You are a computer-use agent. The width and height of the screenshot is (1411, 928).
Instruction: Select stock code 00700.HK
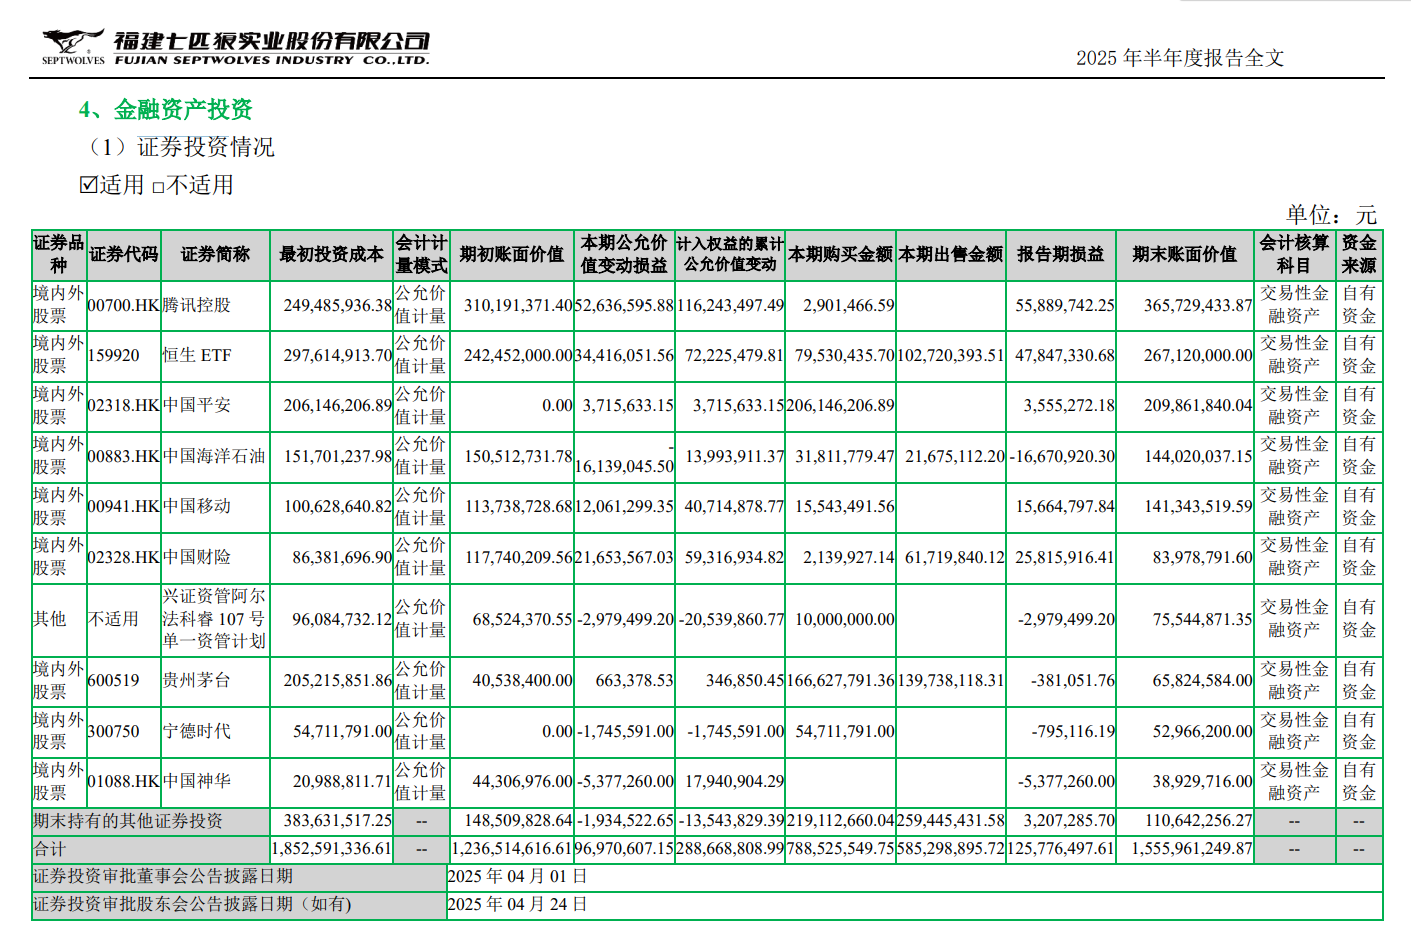point(123,305)
